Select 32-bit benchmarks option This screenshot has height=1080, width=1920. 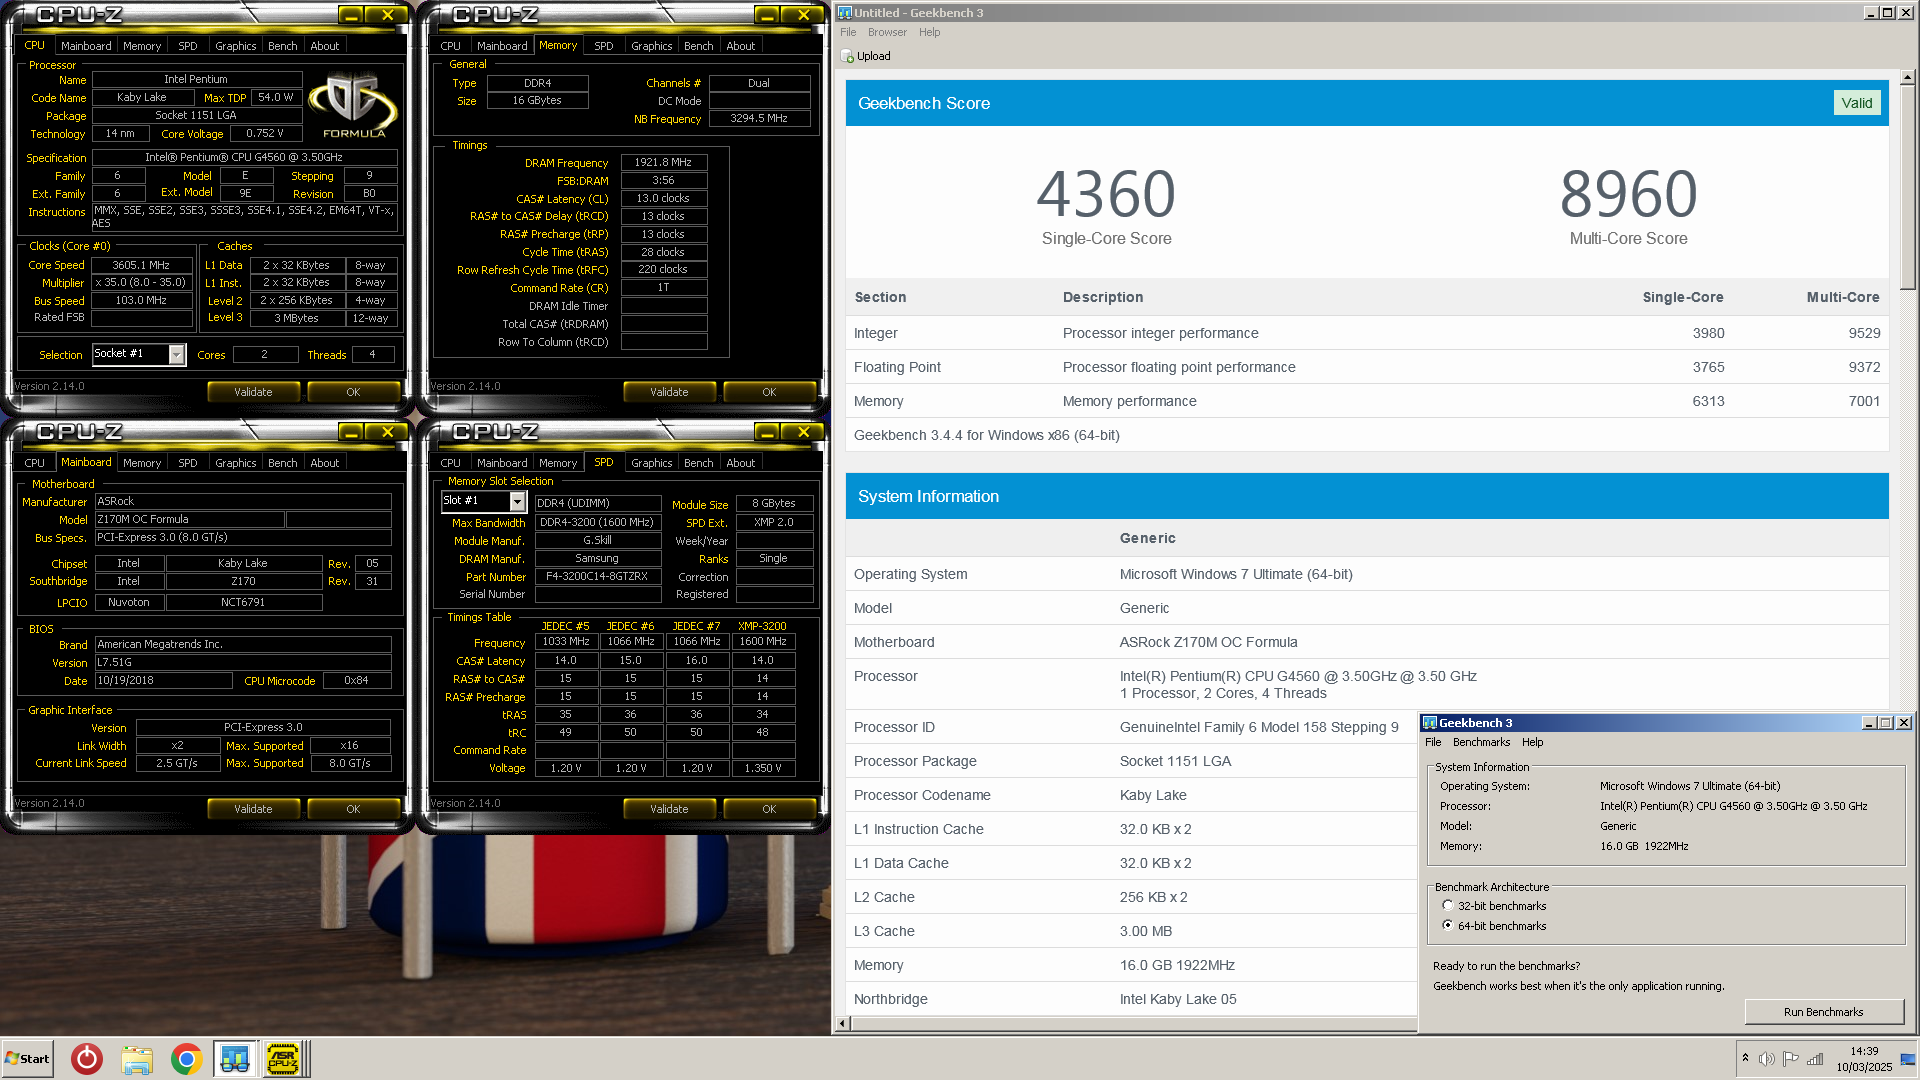pyautogui.click(x=1448, y=906)
